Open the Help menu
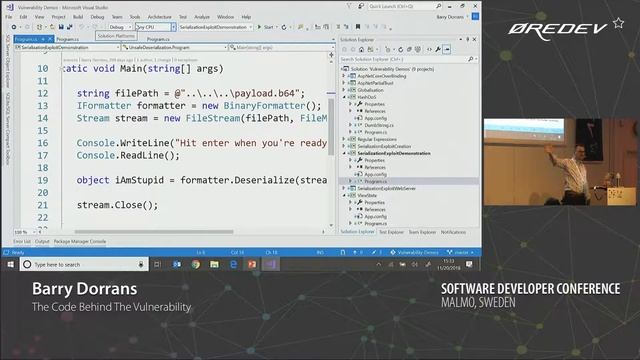 [246, 17]
